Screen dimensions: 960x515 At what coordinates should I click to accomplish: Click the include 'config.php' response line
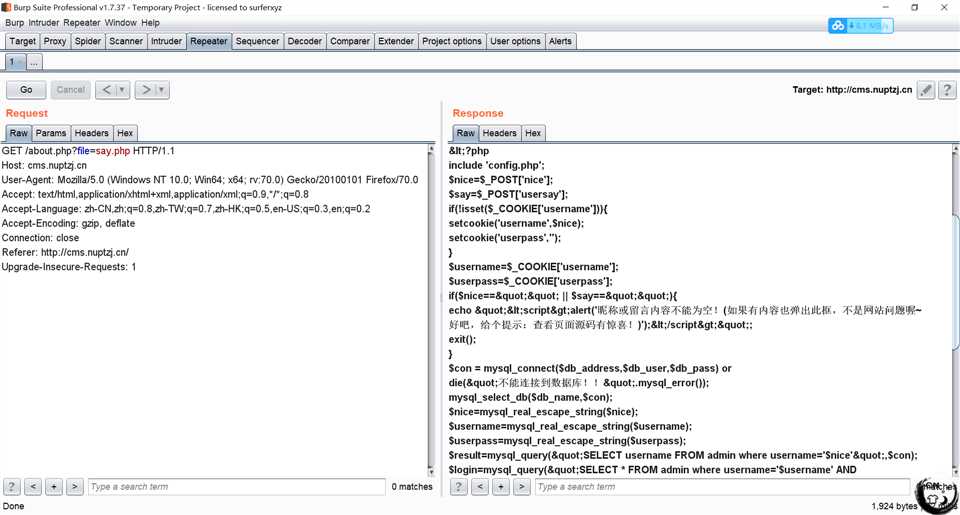point(496,165)
